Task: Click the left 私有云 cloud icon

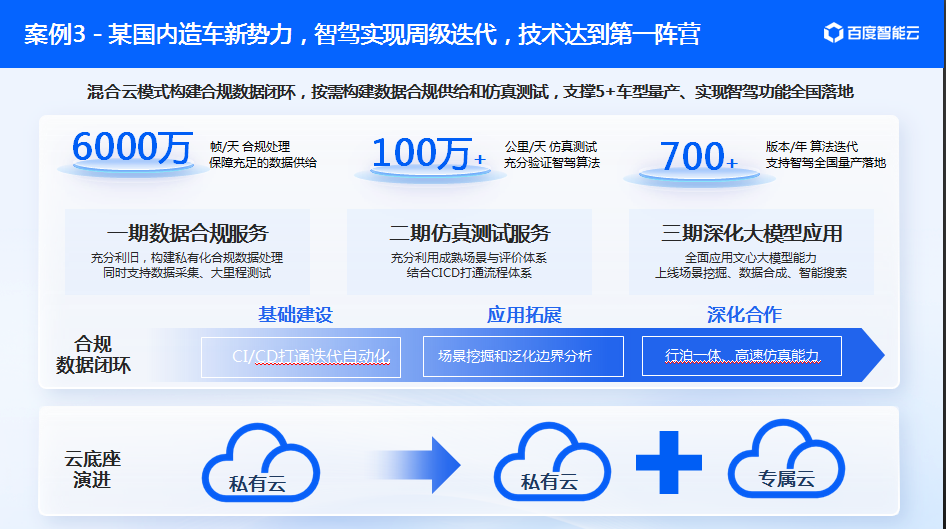Action: click(261, 463)
